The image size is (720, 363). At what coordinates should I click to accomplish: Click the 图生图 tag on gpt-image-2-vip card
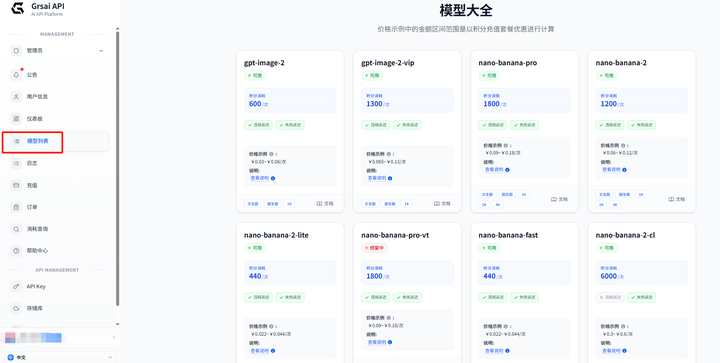(390, 204)
